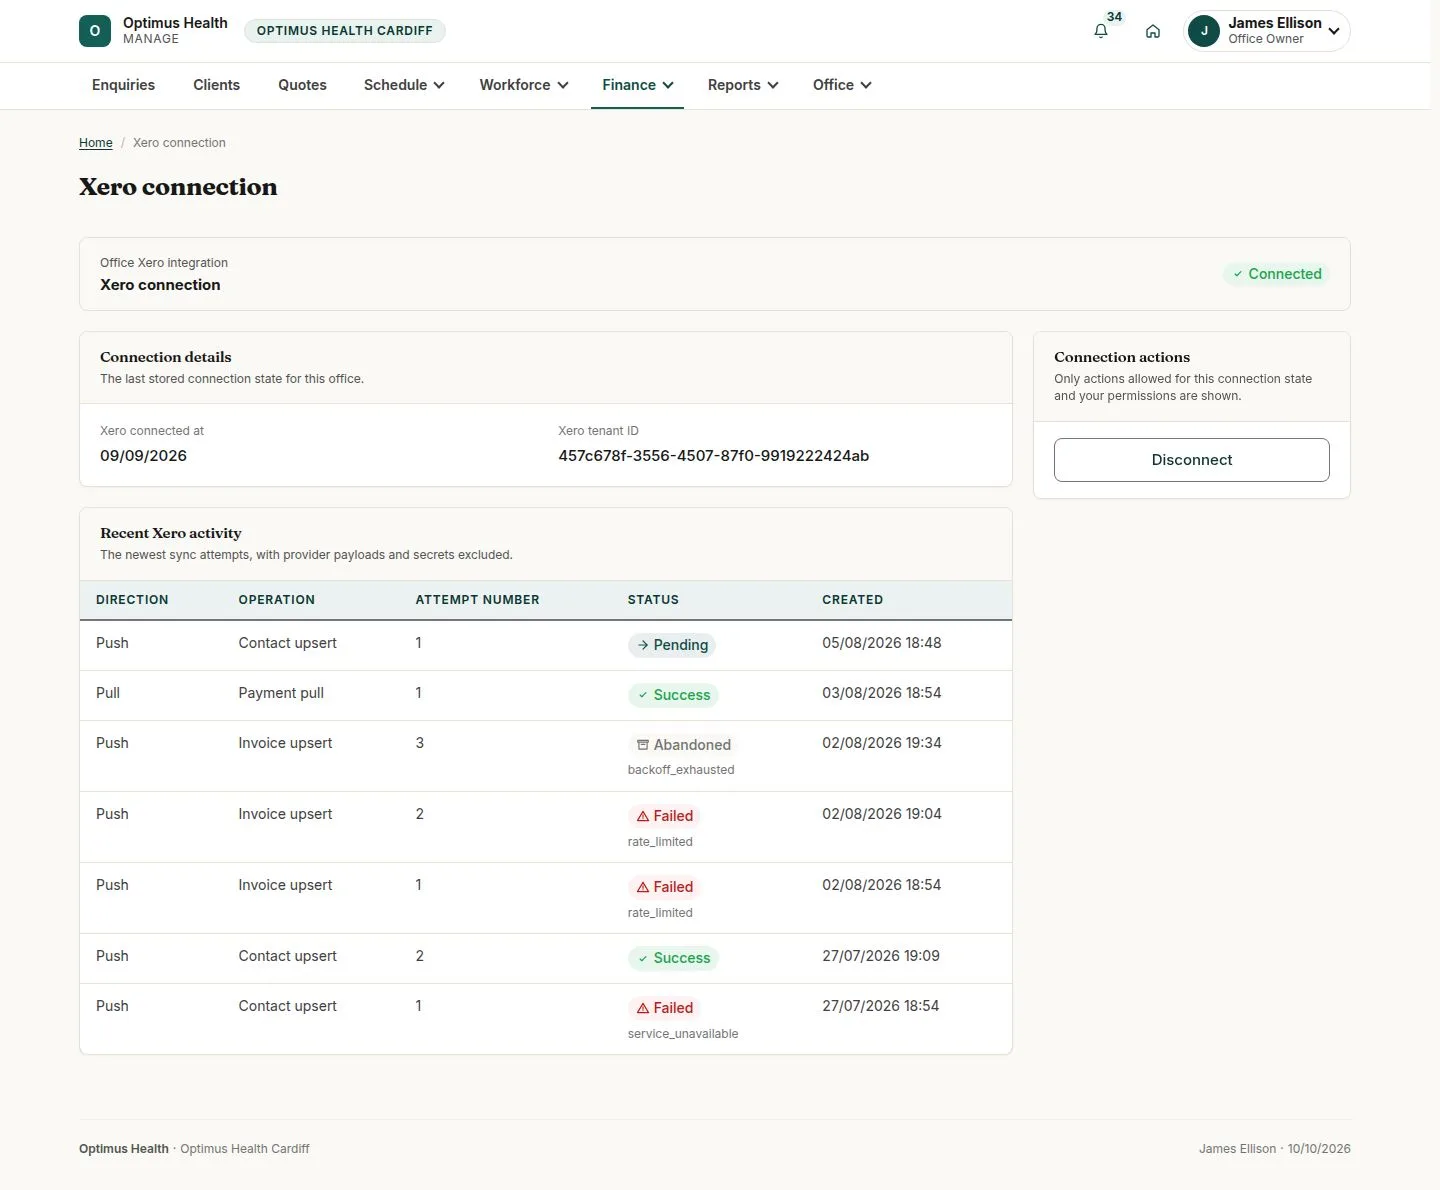This screenshot has height=1190, width=1440.
Task: Expand the Reports menu
Action: coord(743,85)
